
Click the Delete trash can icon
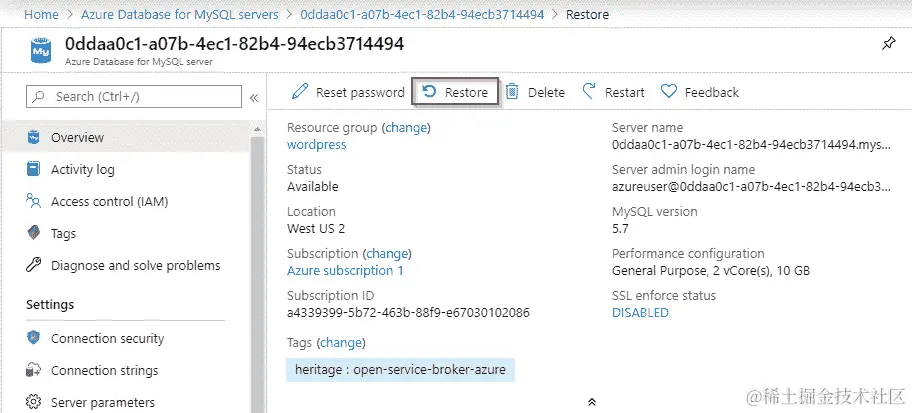[x=512, y=91]
